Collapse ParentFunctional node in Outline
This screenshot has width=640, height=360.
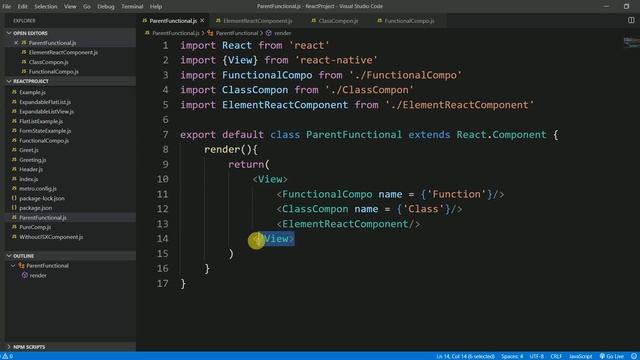pos(13,266)
